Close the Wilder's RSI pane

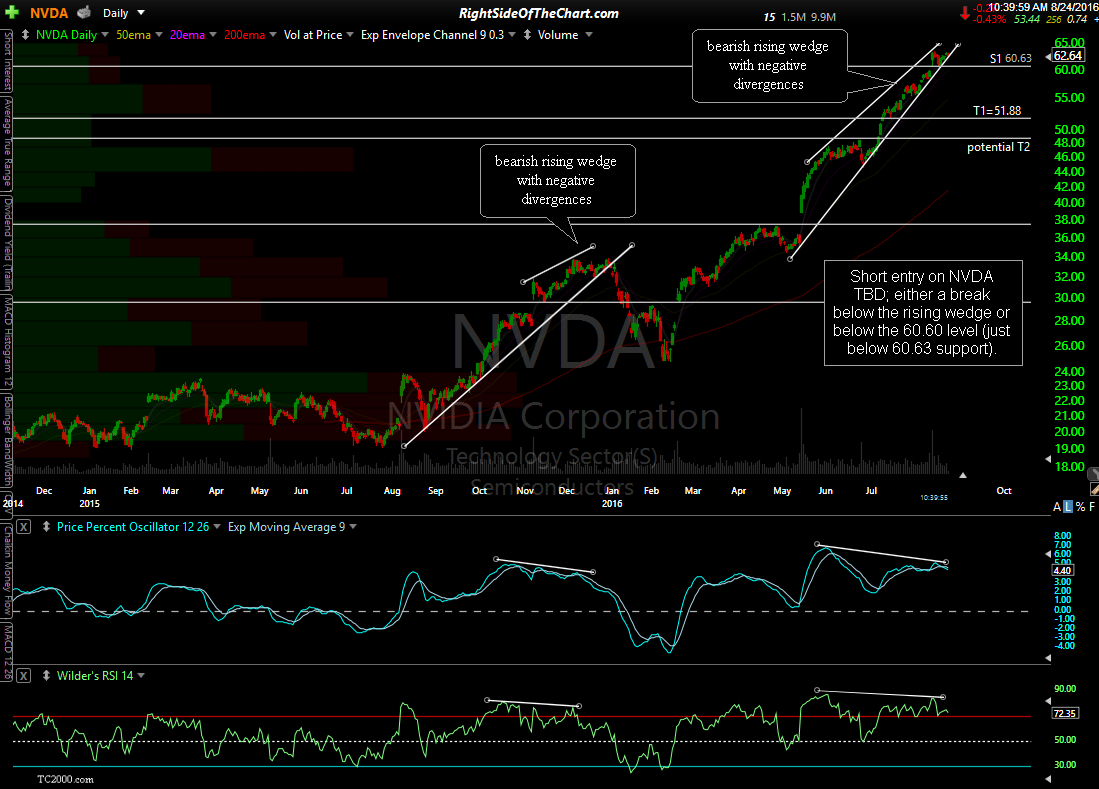(x=23, y=676)
